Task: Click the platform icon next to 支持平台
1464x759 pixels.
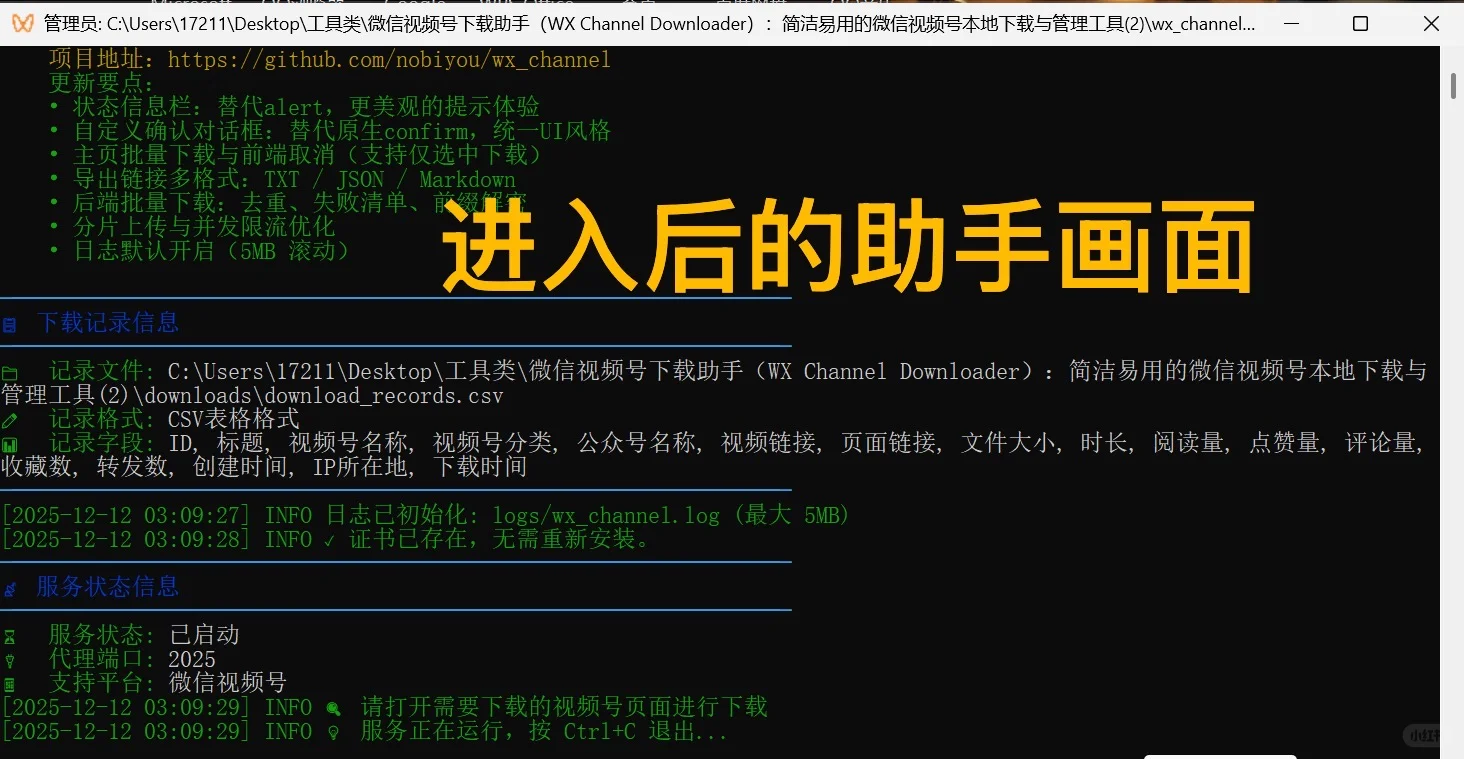Action: pos(9,683)
